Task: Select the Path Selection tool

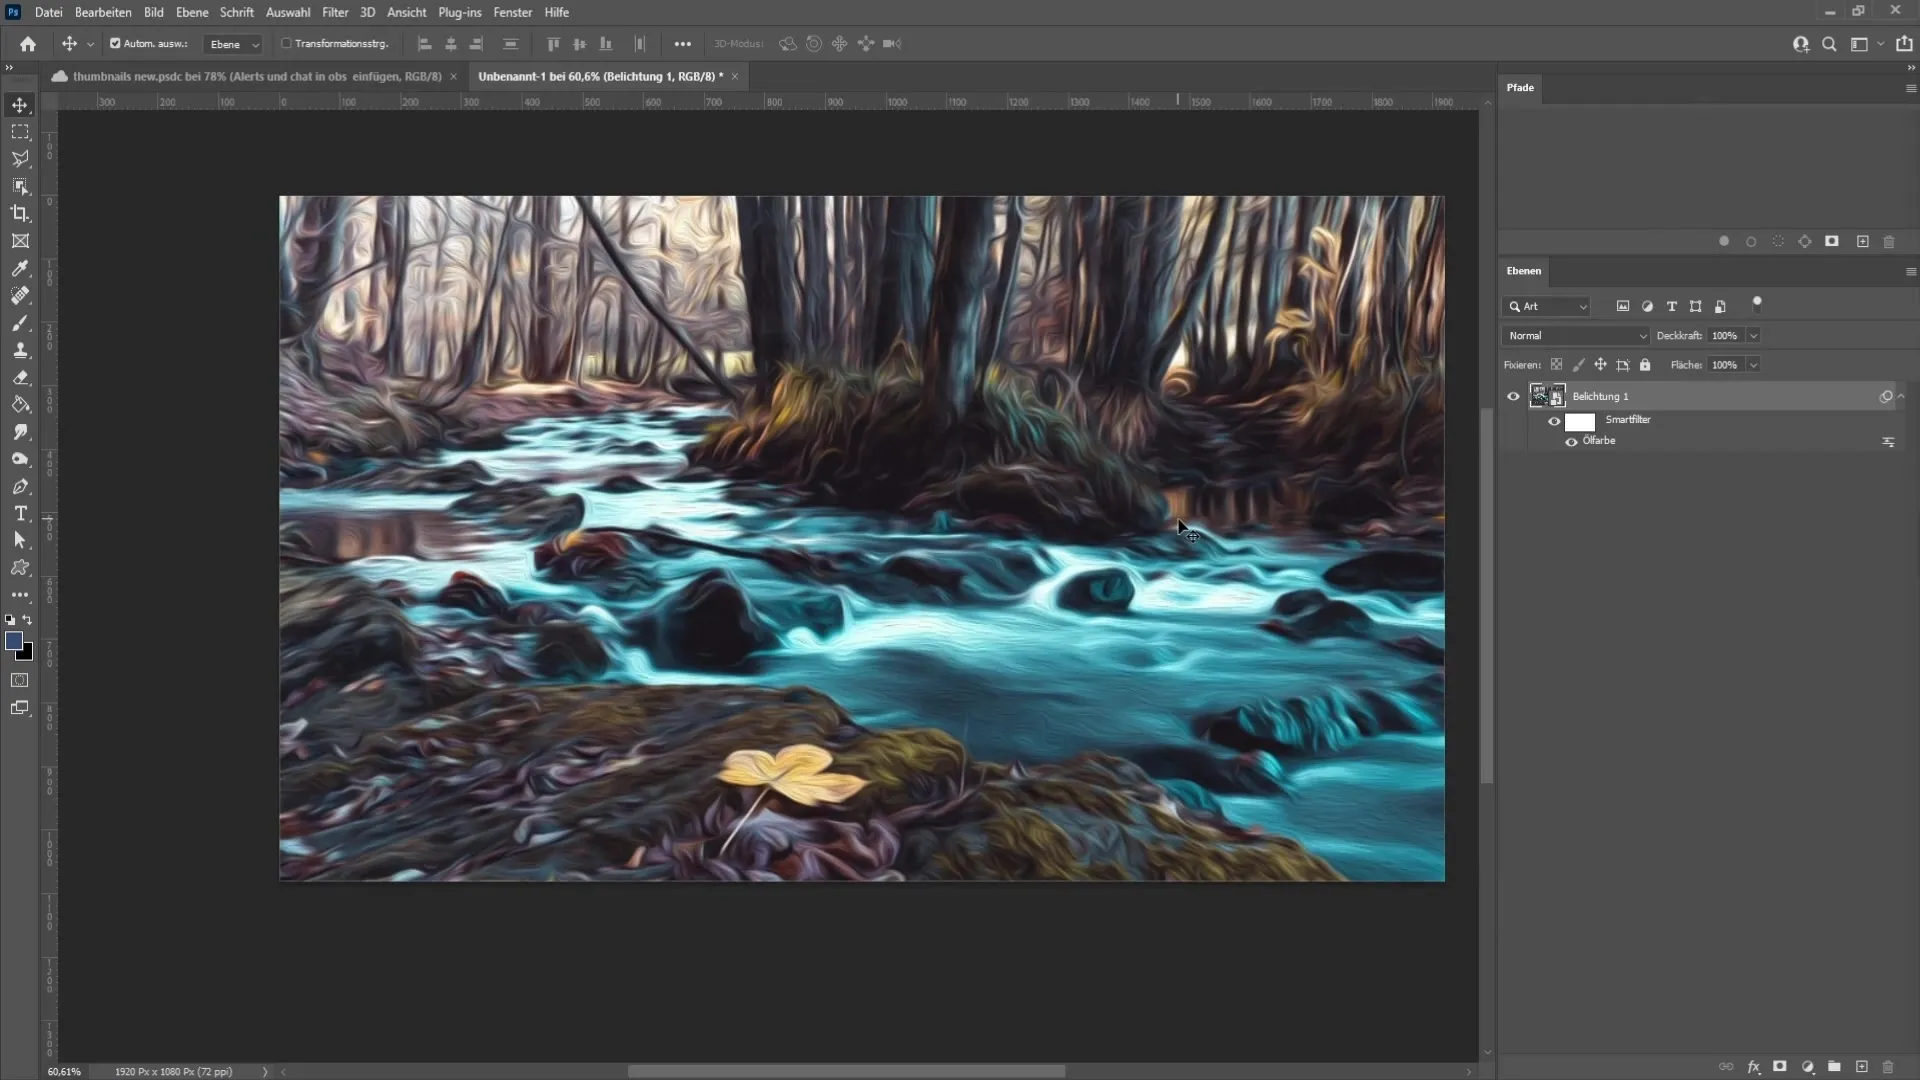Action: (20, 540)
